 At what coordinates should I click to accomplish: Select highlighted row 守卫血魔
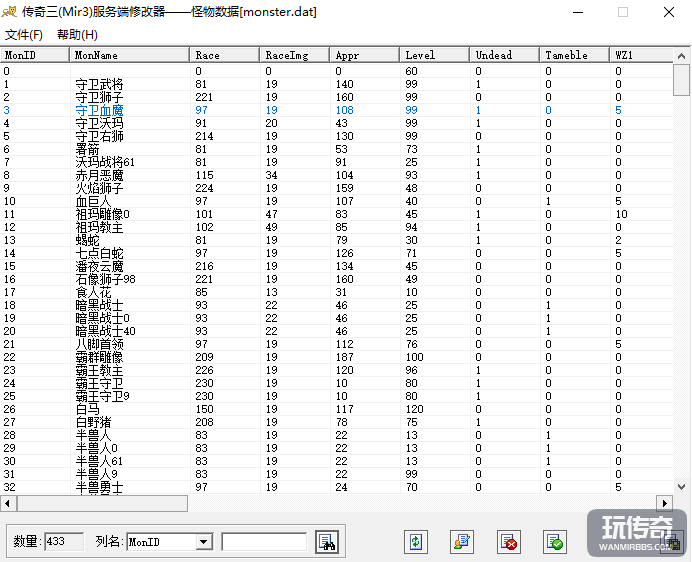click(x=336, y=110)
